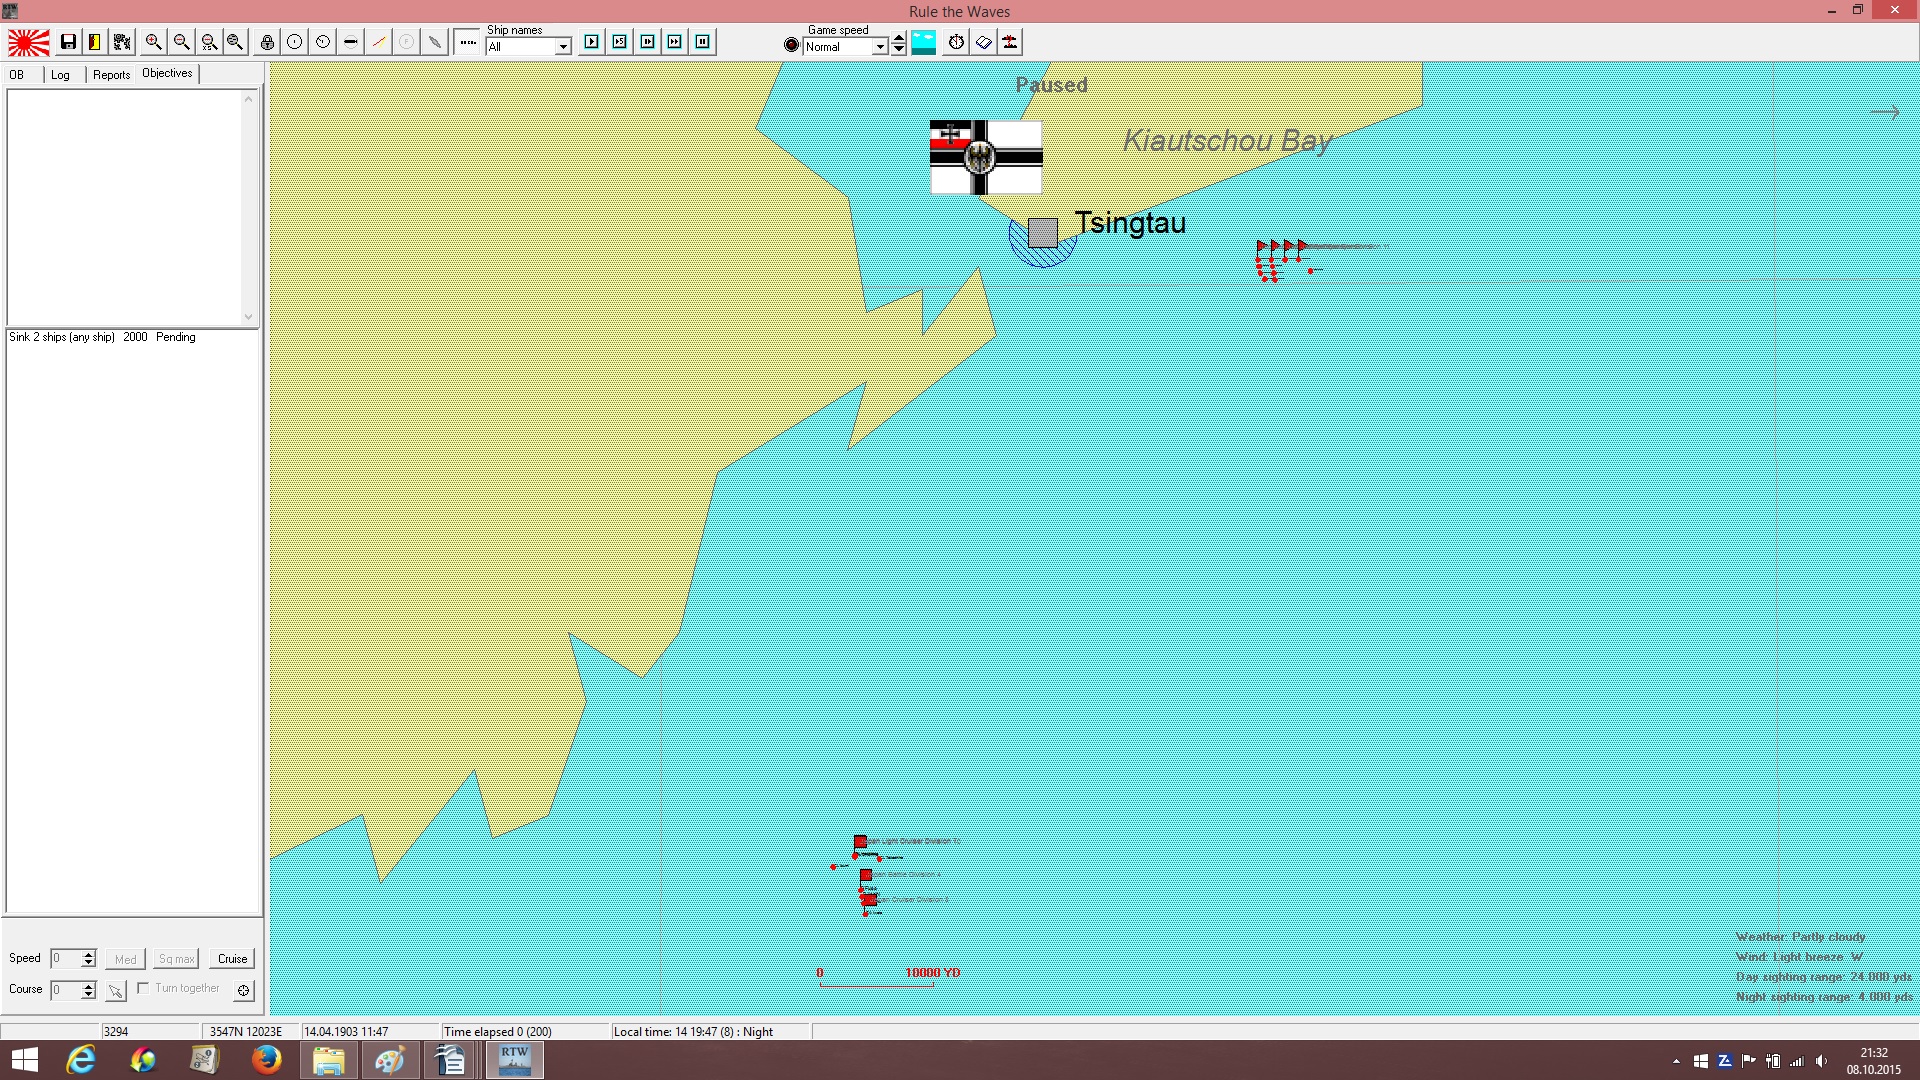The width and height of the screenshot is (1920, 1080).
Task: Click the red-orange line tool icon
Action: [x=379, y=42]
